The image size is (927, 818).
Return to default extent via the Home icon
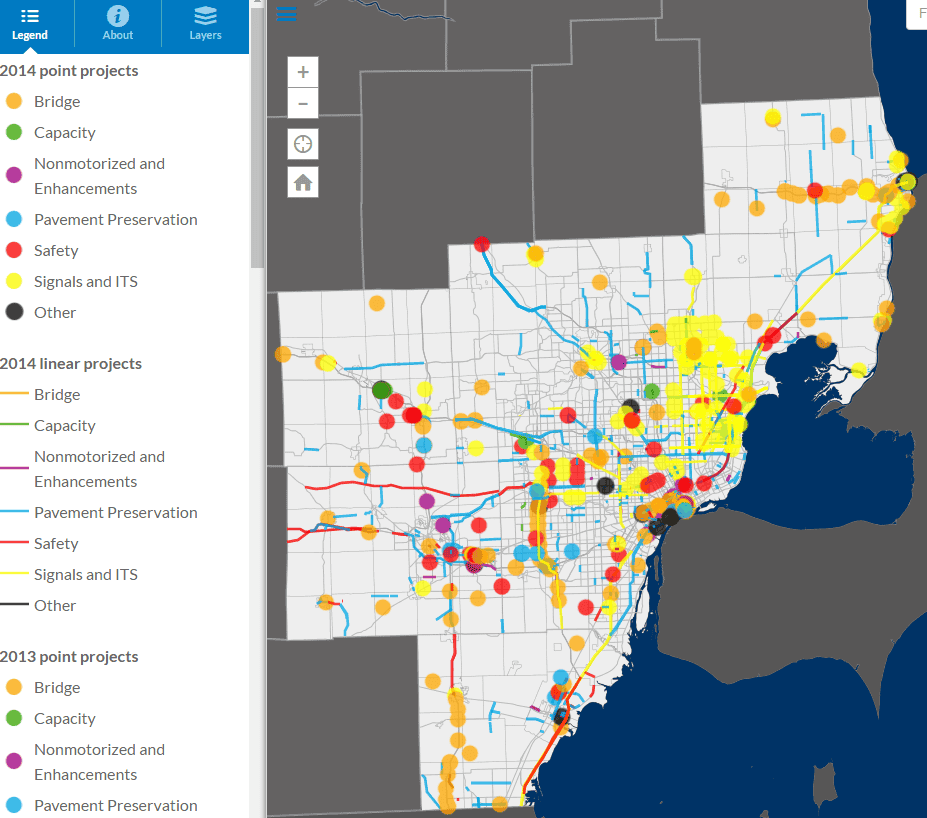pyautogui.click(x=302, y=182)
